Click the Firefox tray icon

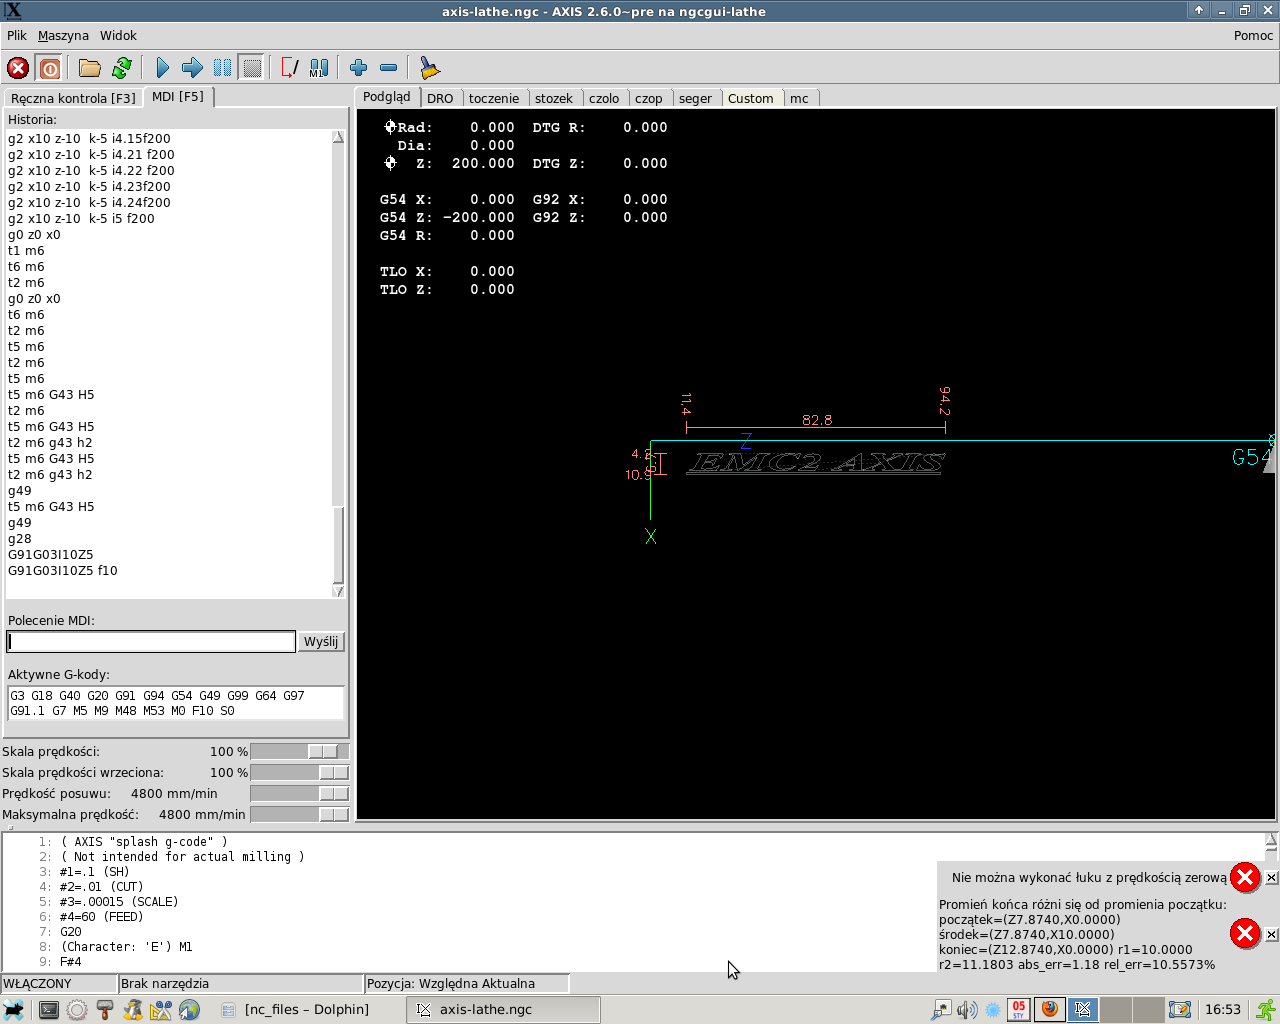tap(1049, 1010)
